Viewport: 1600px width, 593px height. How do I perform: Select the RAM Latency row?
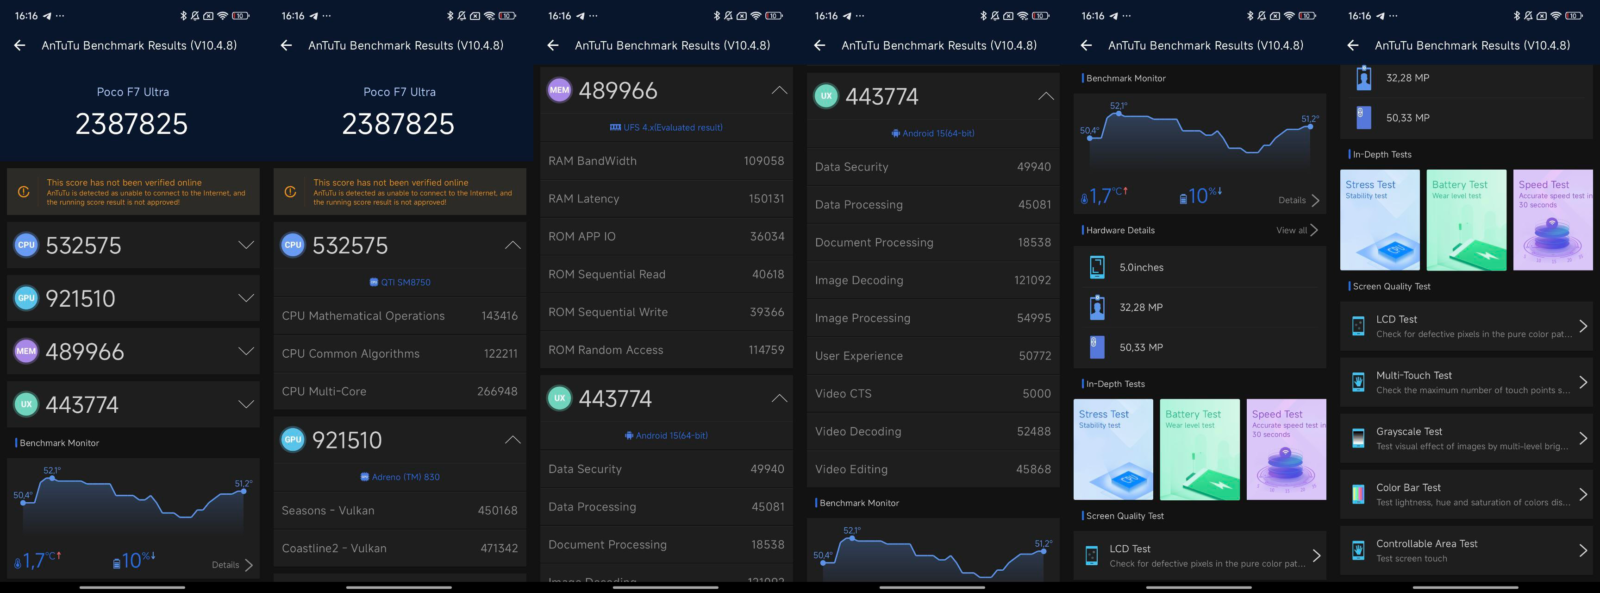tap(666, 199)
